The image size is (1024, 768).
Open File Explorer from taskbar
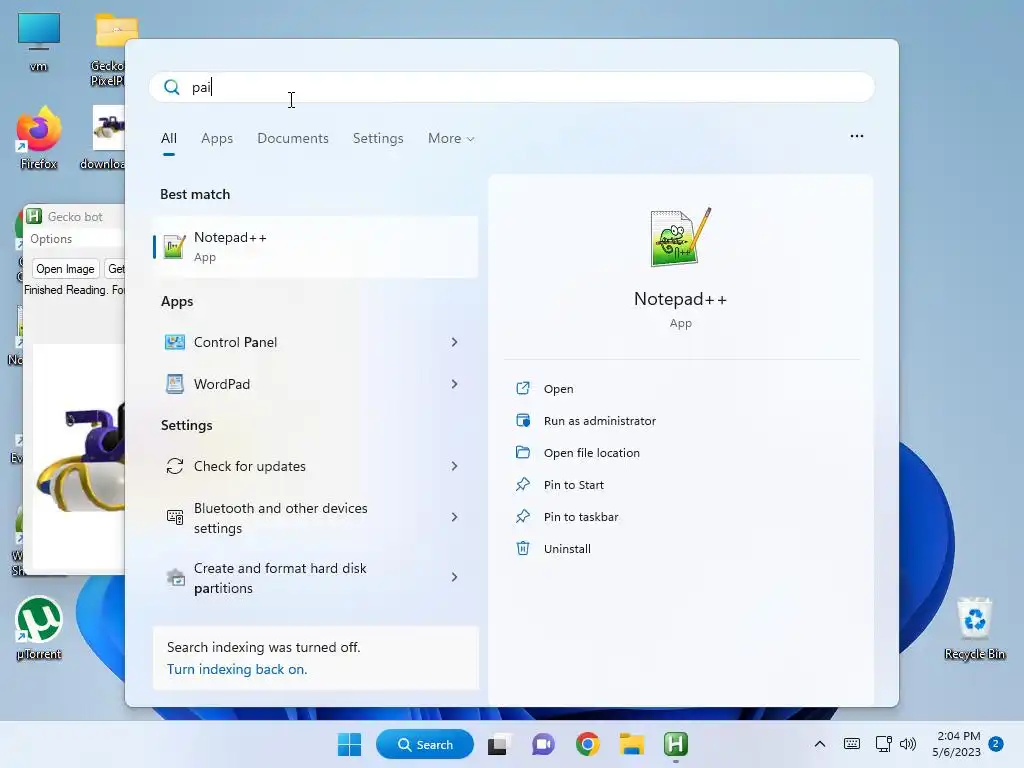[632, 744]
